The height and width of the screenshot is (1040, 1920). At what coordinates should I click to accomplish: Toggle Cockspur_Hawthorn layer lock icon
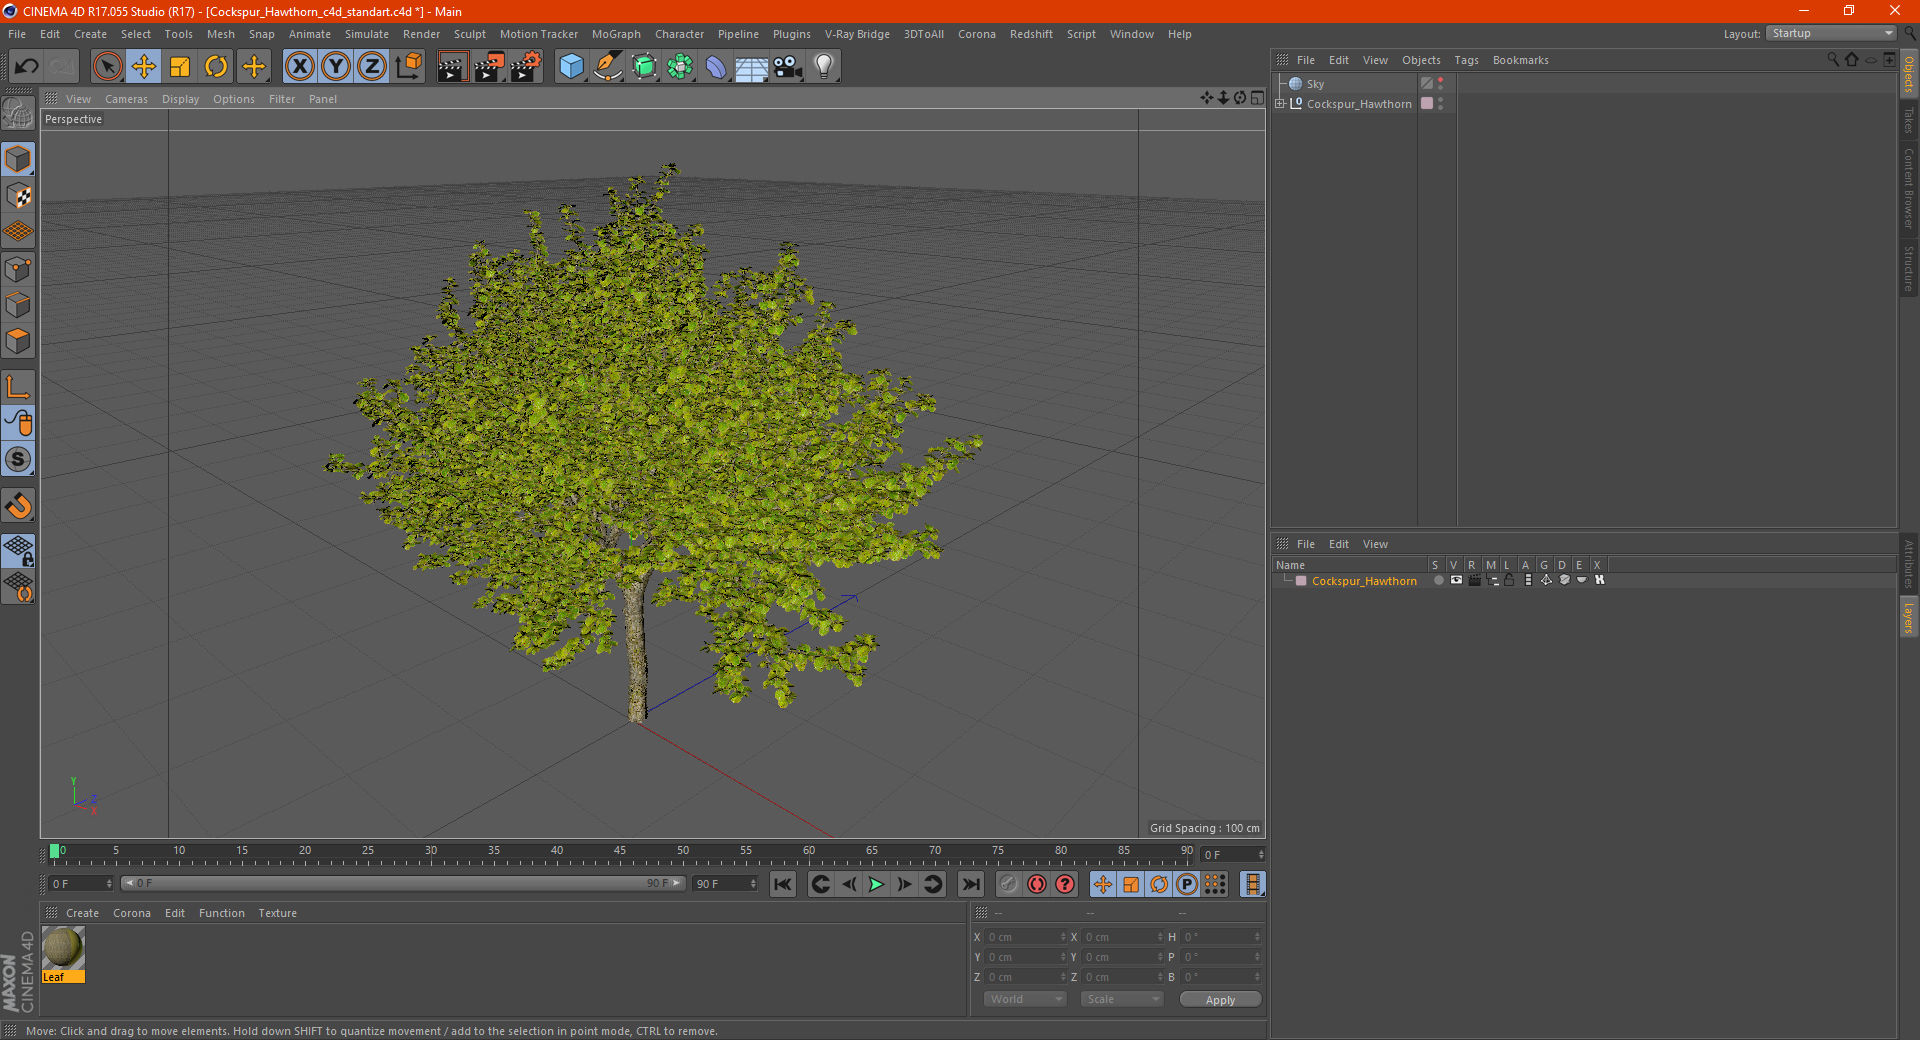pyautogui.click(x=1509, y=580)
